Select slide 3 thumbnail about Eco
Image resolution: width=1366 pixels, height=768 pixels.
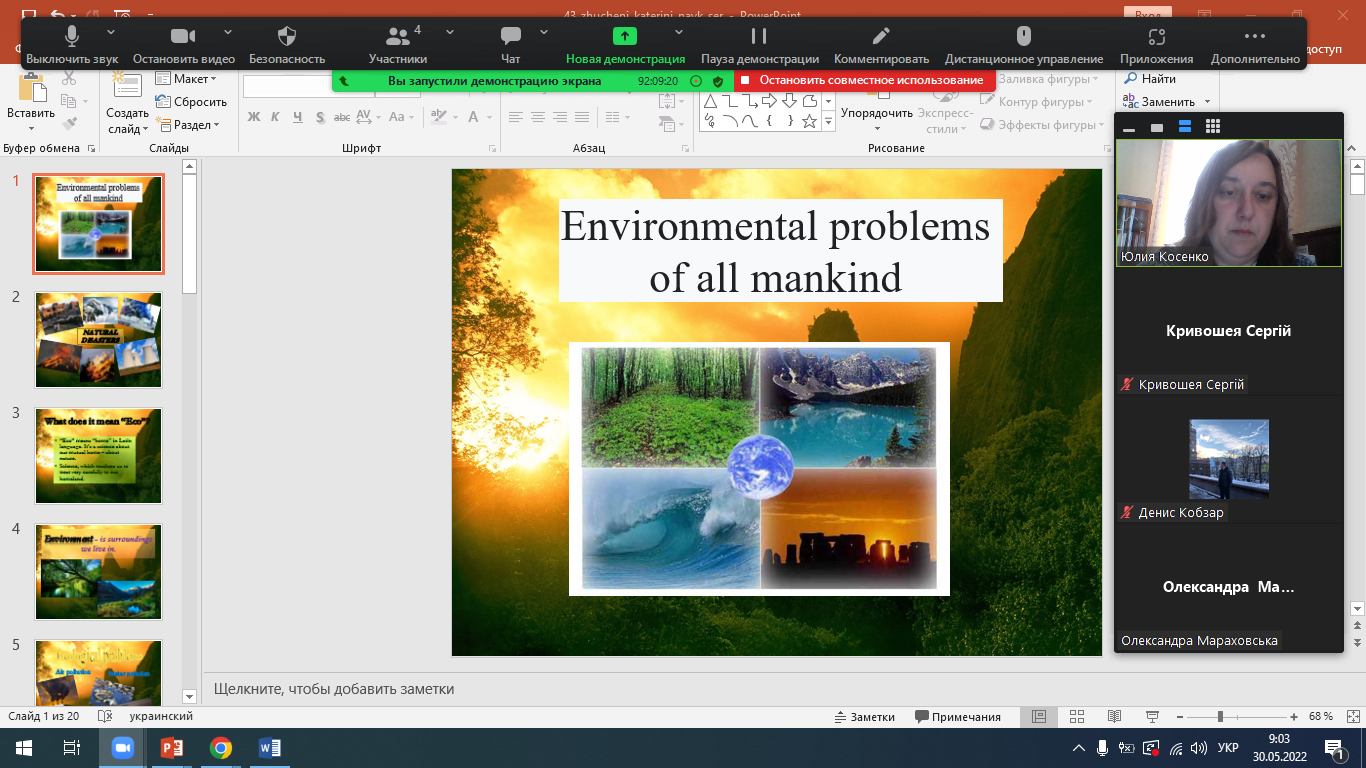click(x=98, y=456)
